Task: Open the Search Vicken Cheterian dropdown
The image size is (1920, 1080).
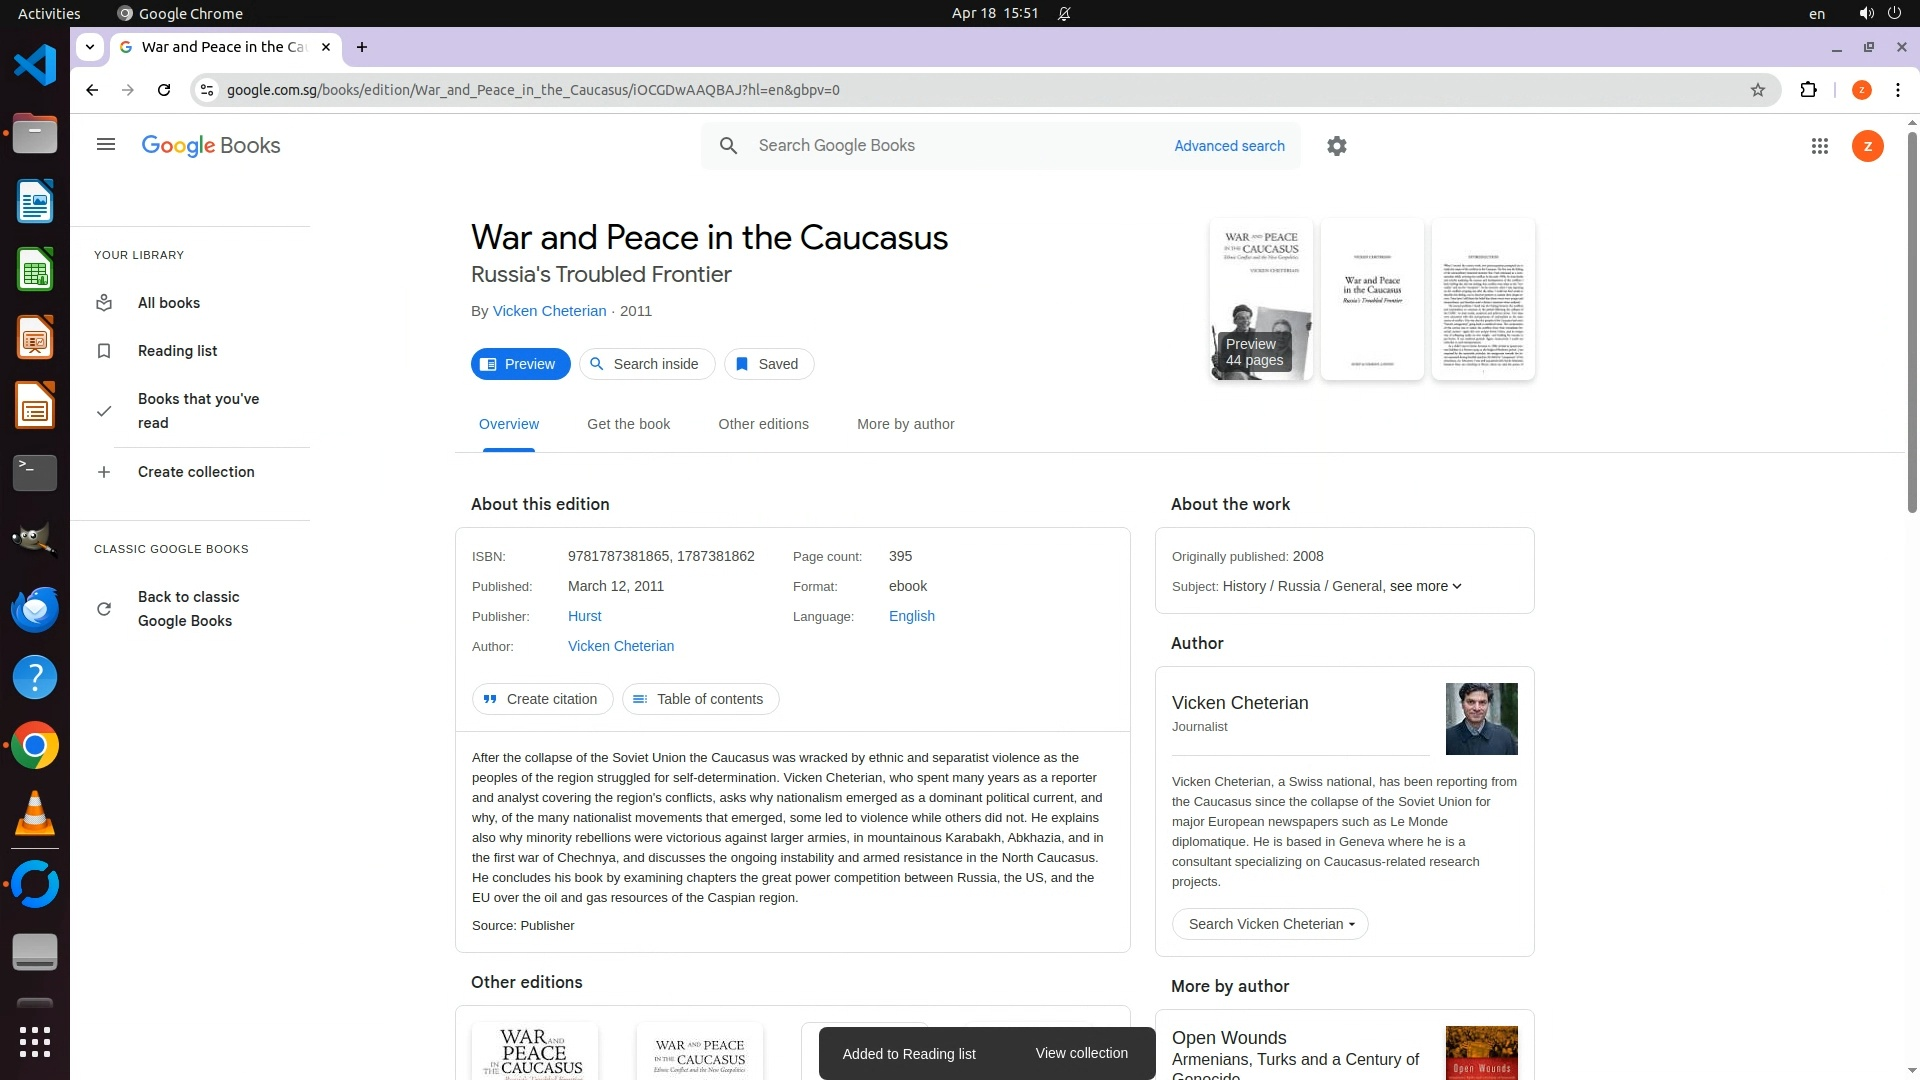Action: click(1270, 924)
